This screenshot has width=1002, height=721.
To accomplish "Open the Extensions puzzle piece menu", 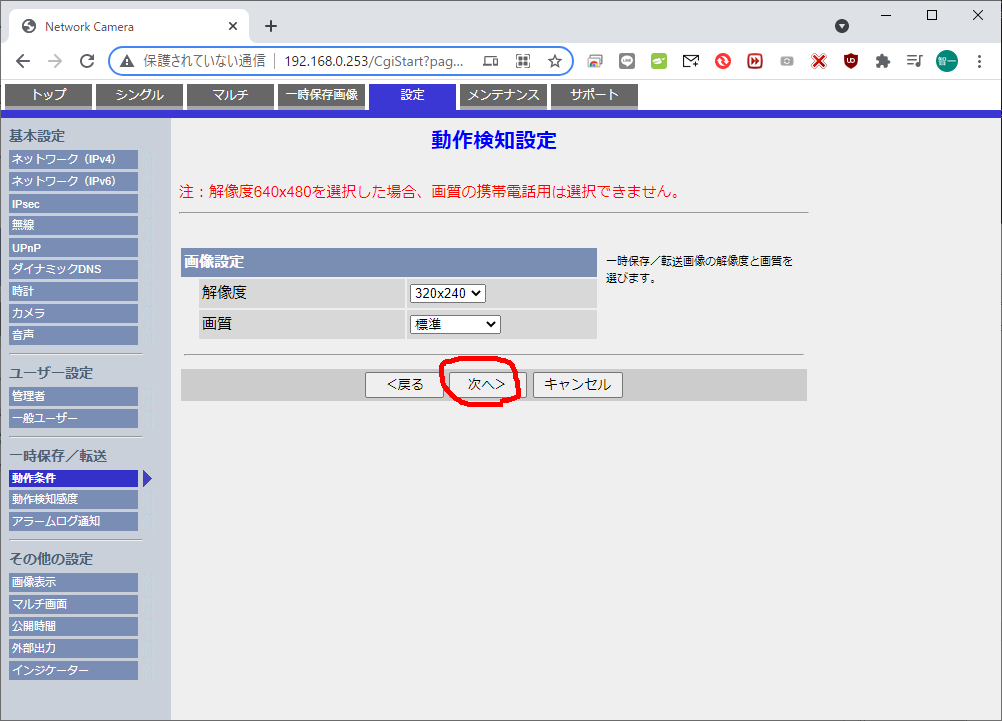I will [x=882, y=61].
